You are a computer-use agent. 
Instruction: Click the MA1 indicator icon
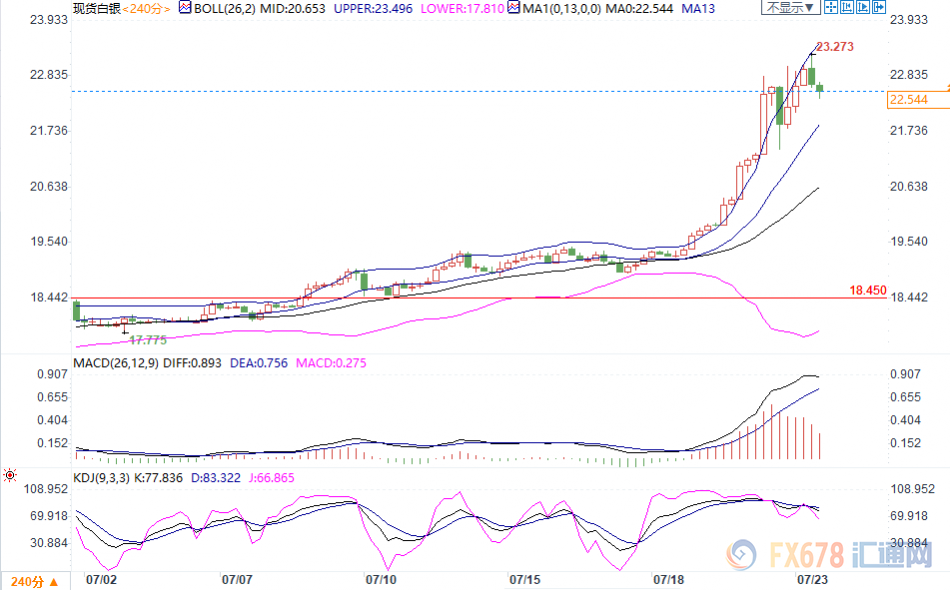[512, 8]
